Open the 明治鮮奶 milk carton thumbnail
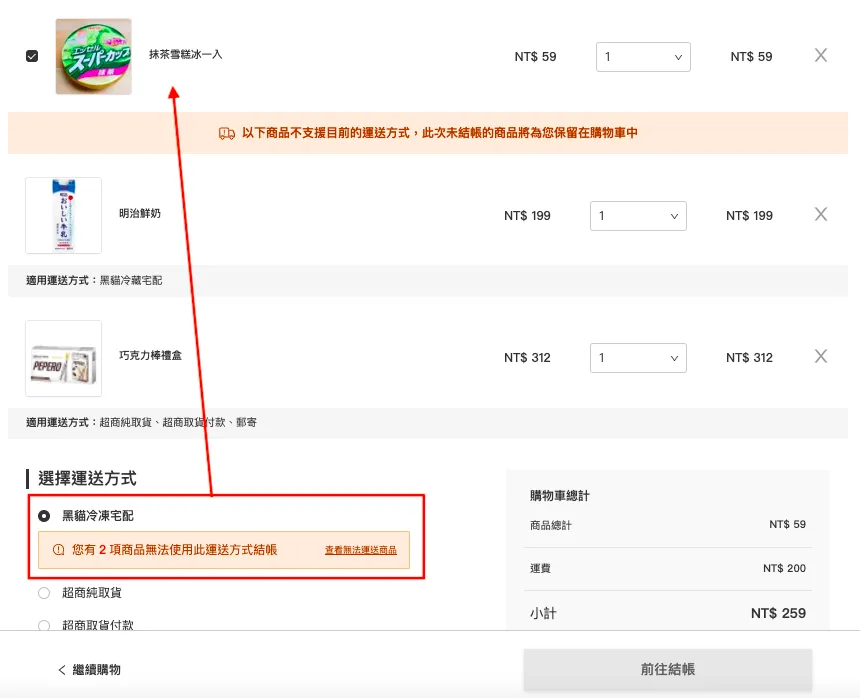Screen dimensions: 860x698 pos(64,215)
